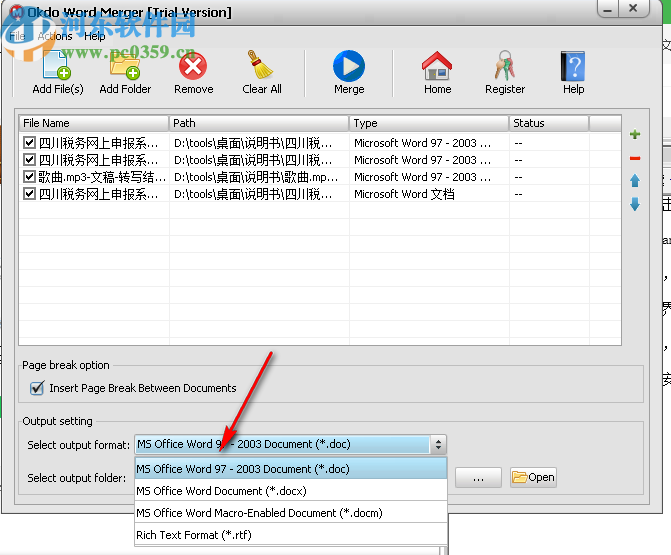Expand the Select output format combo box
Image resolution: width=671 pixels, height=555 pixels.
pos(438,445)
